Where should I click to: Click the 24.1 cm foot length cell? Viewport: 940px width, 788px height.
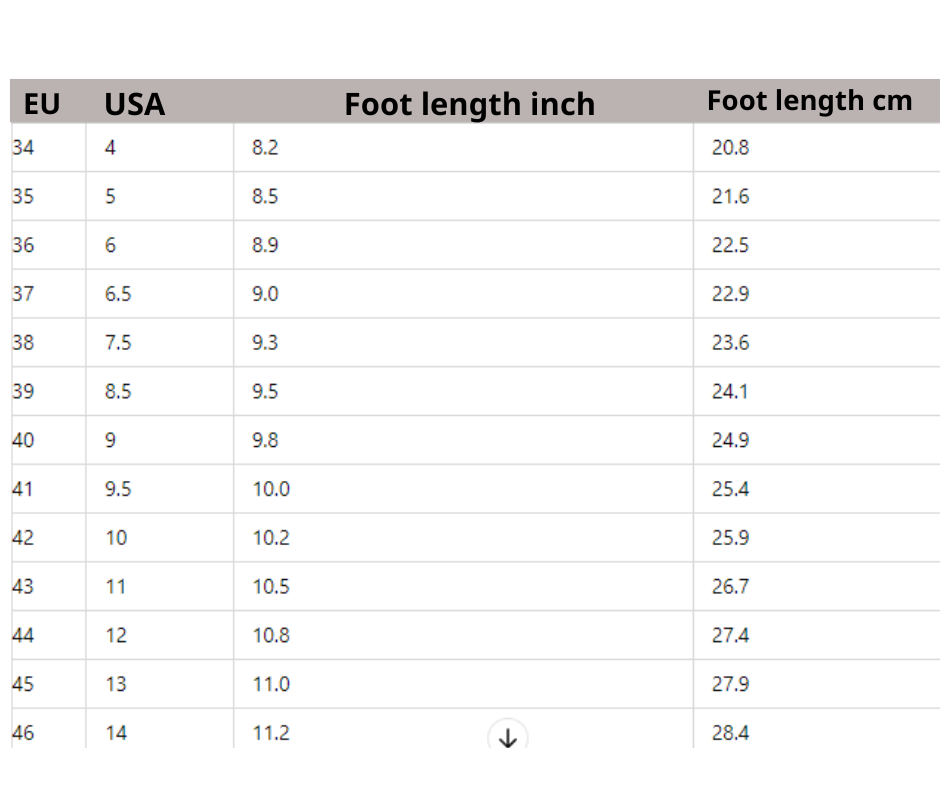[x=817, y=392]
